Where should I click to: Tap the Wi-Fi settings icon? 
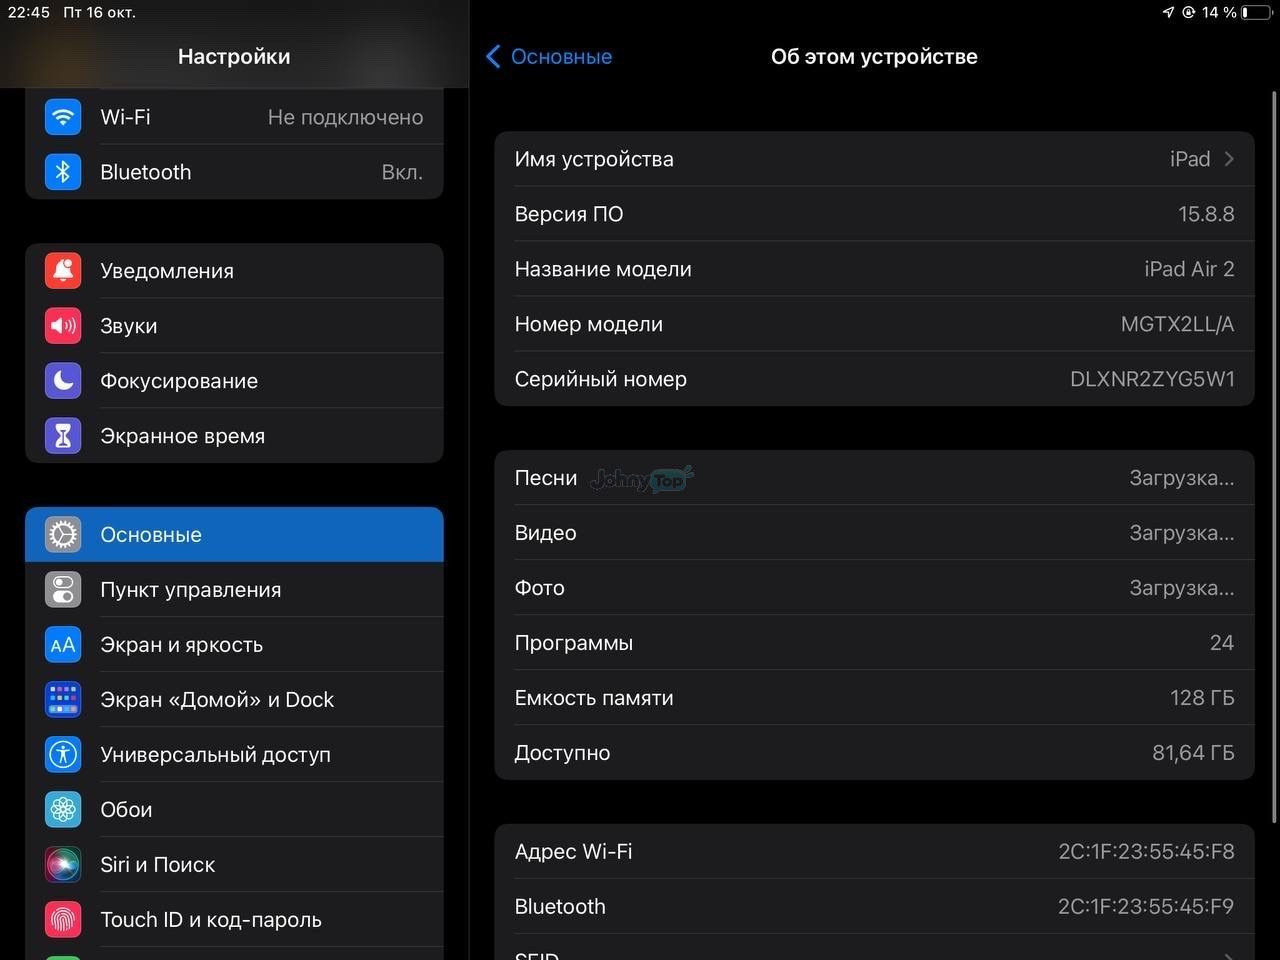[x=63, y=117]
